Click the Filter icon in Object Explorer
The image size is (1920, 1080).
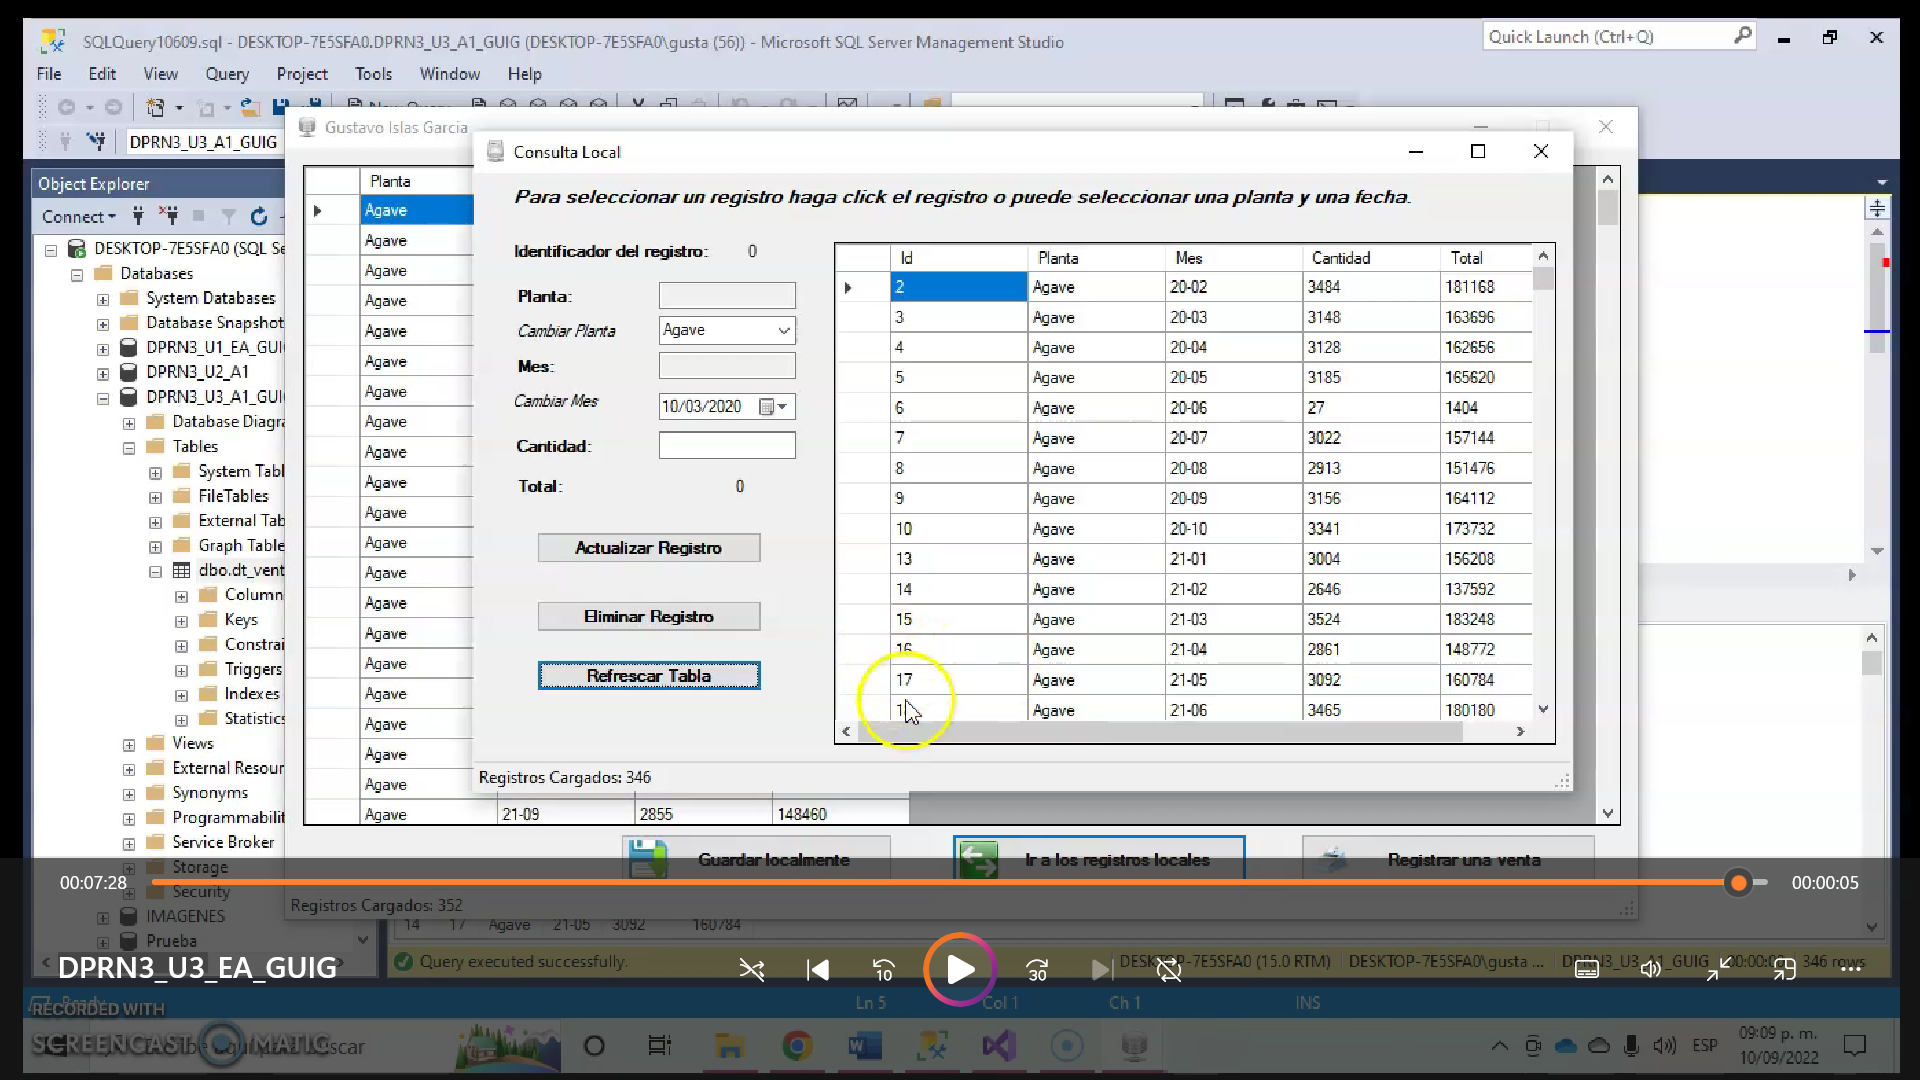coord(229,217)
